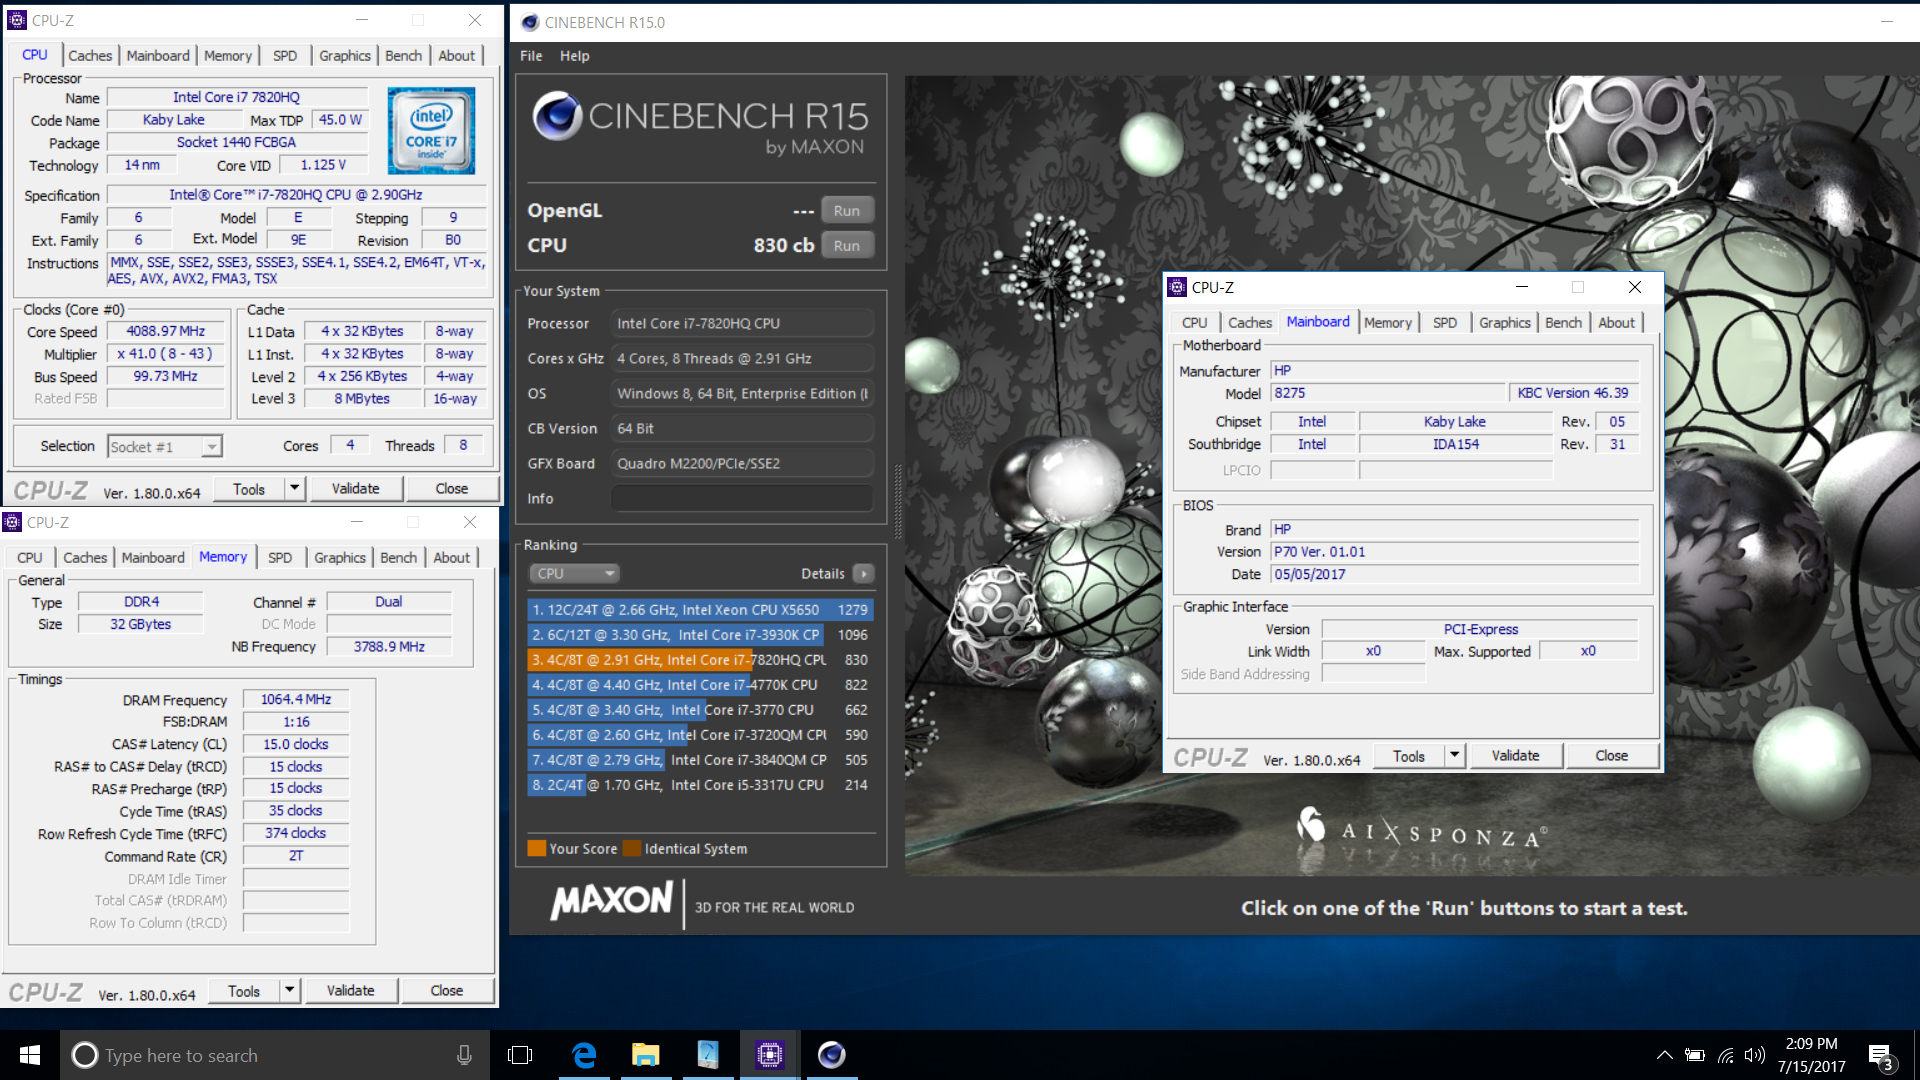Screen dimensions: 1920x1080
Task: Switch to Bench tab in top CPU-Z window
Action: [x=403, y=56]
